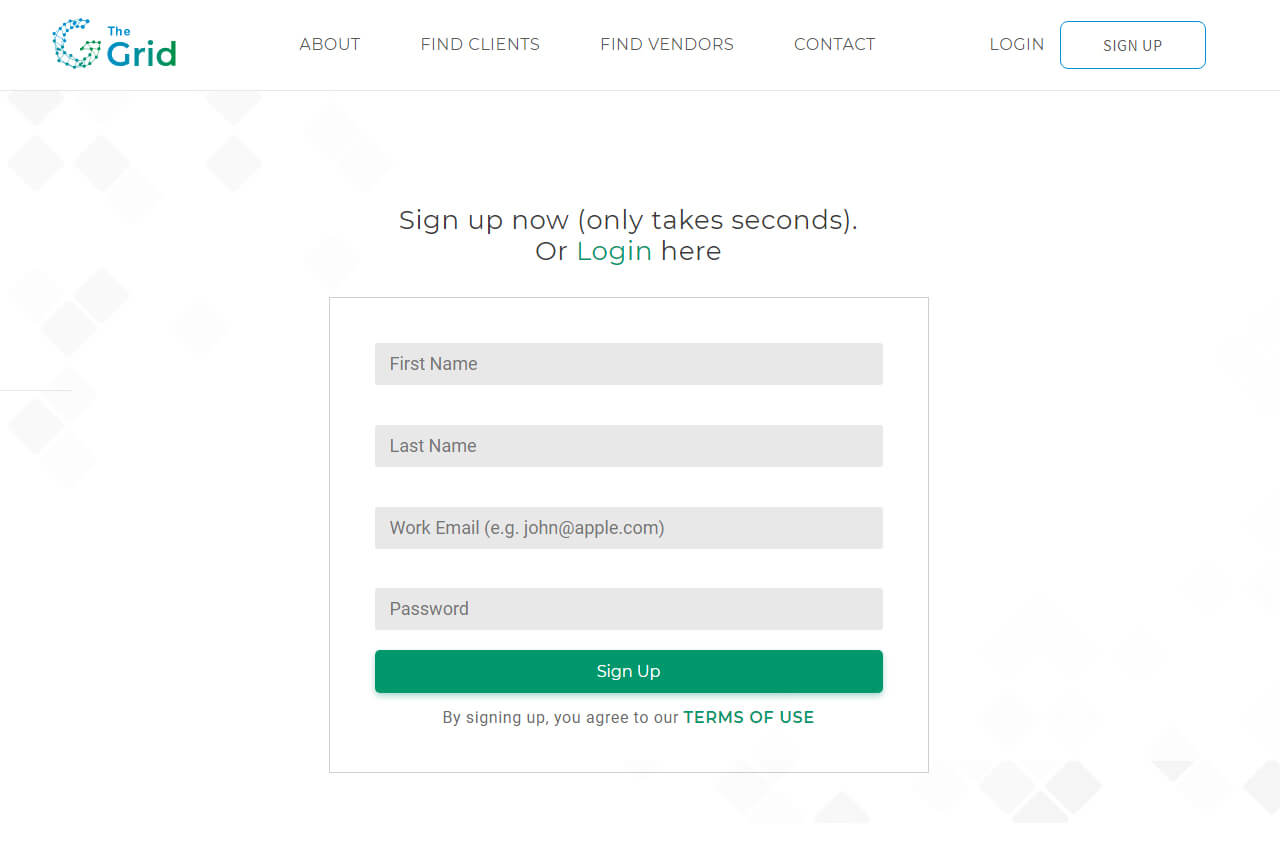Open the TERMS OF USE link

click(748, 717)
